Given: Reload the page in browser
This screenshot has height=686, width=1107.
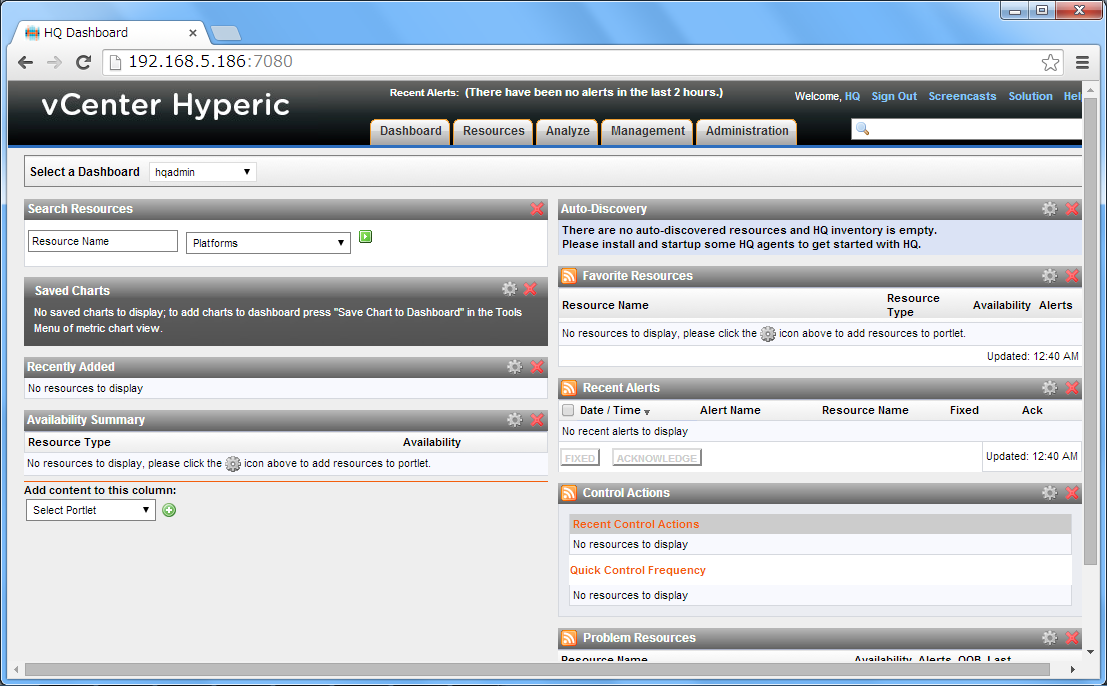Looking at the screenshot, I should [83, 62].
